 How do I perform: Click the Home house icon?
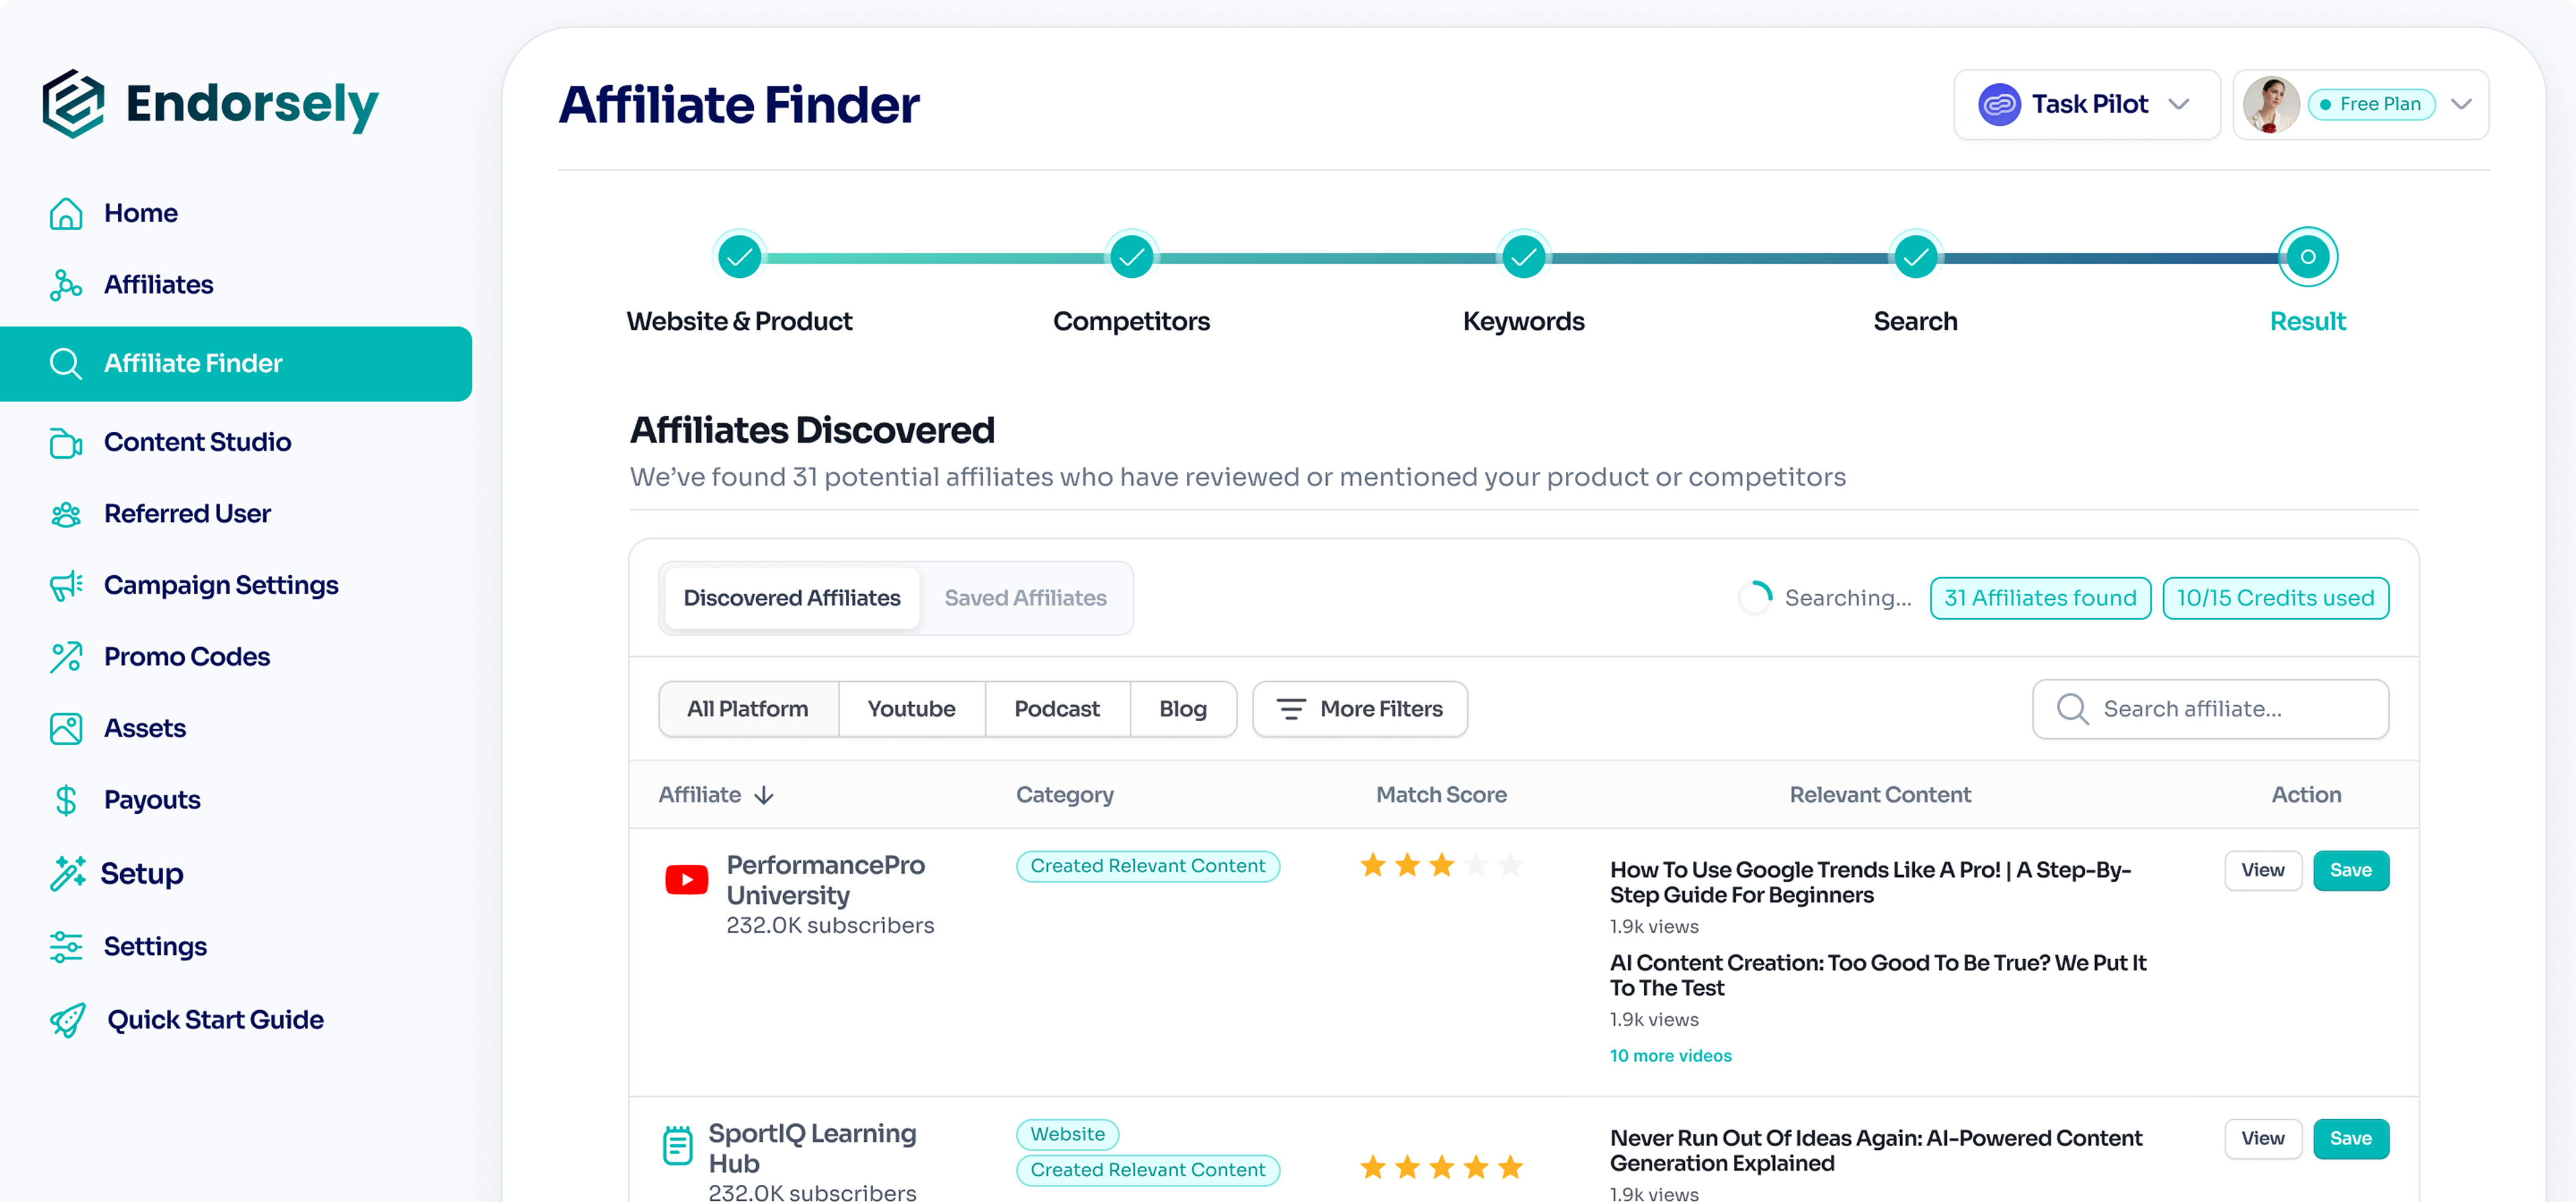click(x=66, y=213)
